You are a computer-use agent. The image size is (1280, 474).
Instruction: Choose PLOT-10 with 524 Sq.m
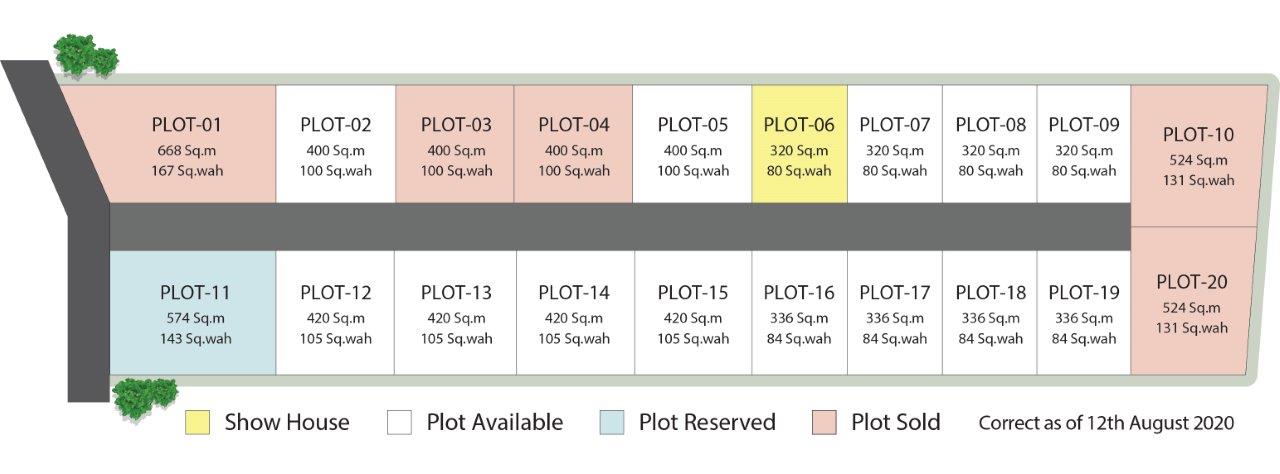[1199, 156]
